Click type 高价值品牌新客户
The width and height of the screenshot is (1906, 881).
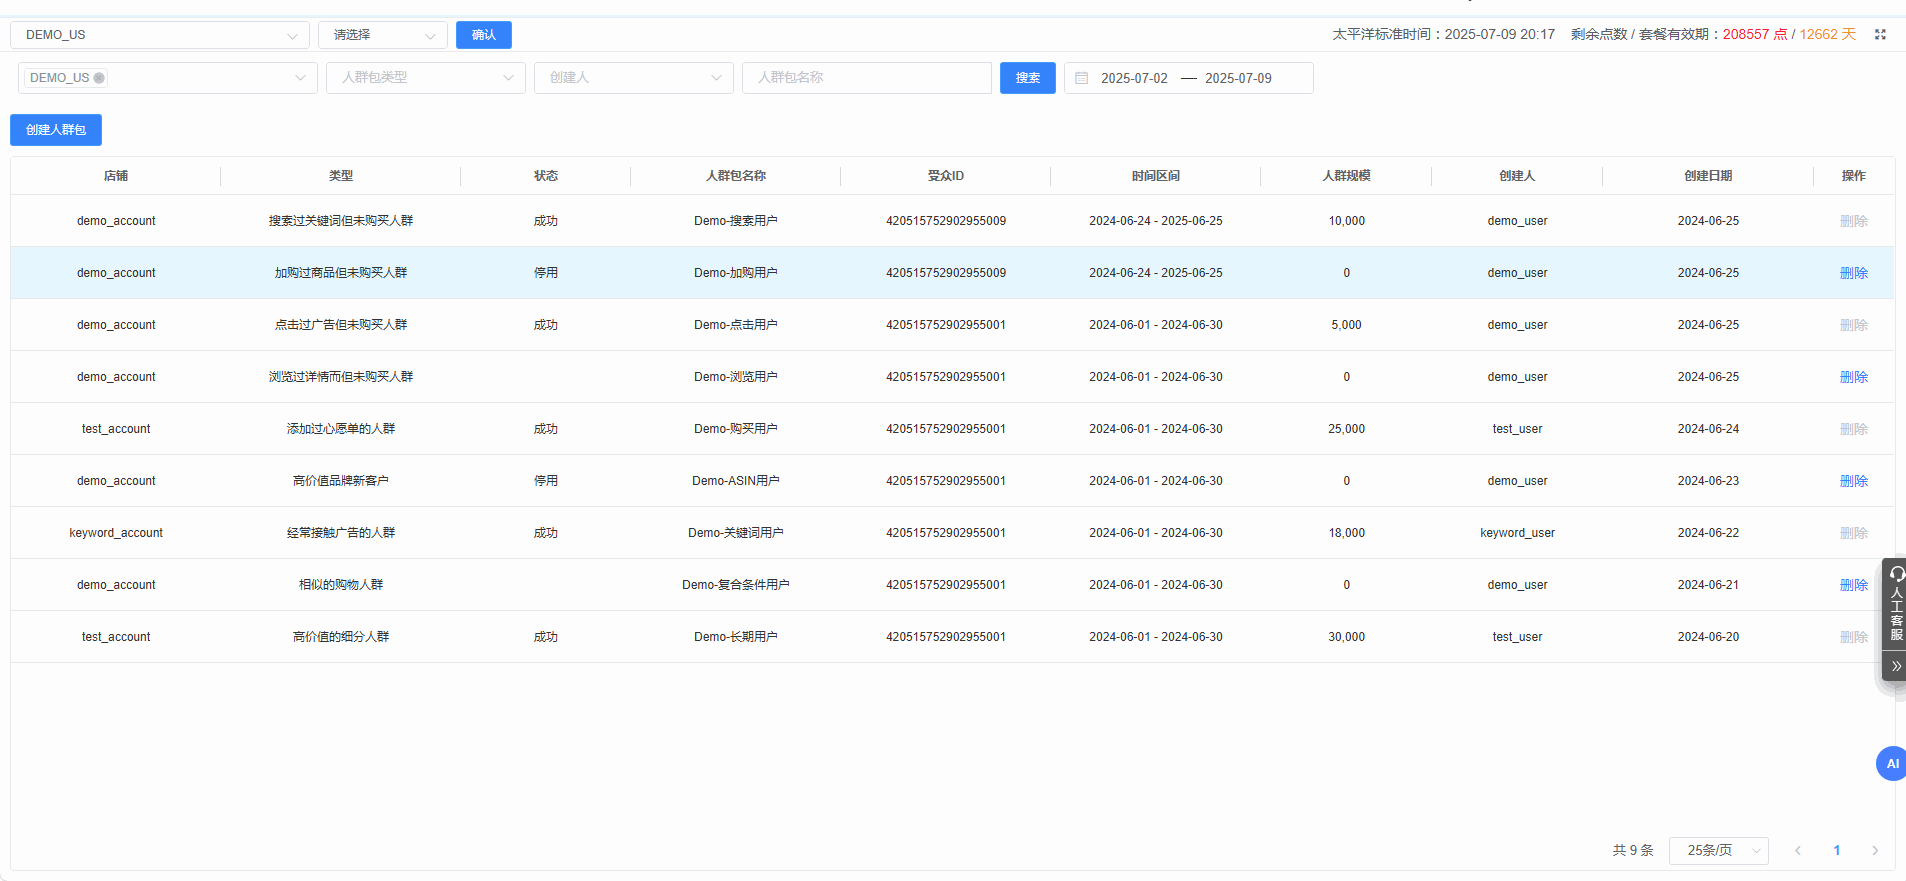[341, 481]
